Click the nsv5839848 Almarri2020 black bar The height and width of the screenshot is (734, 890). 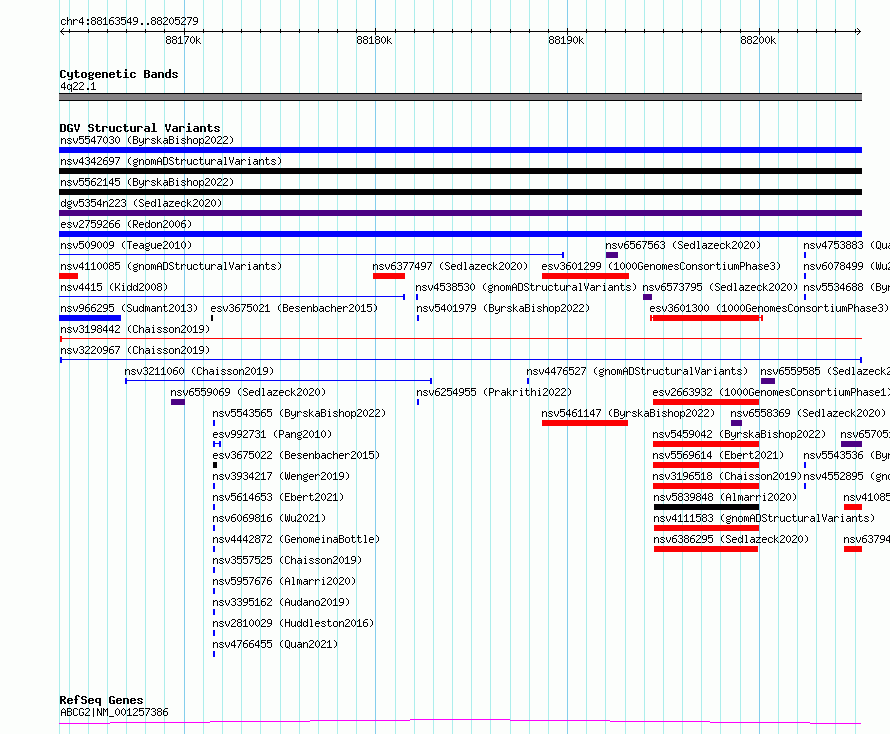tap(706, 507)
